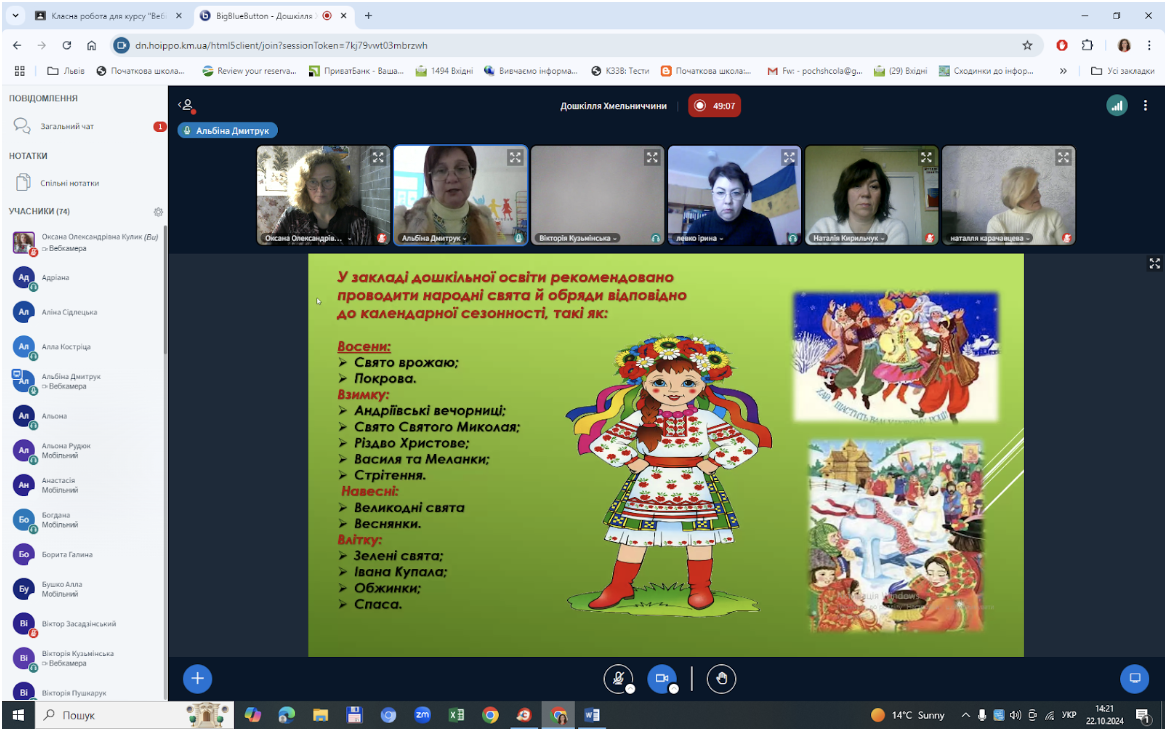Open the three-dot options menu in meeting

point(1145,106)
